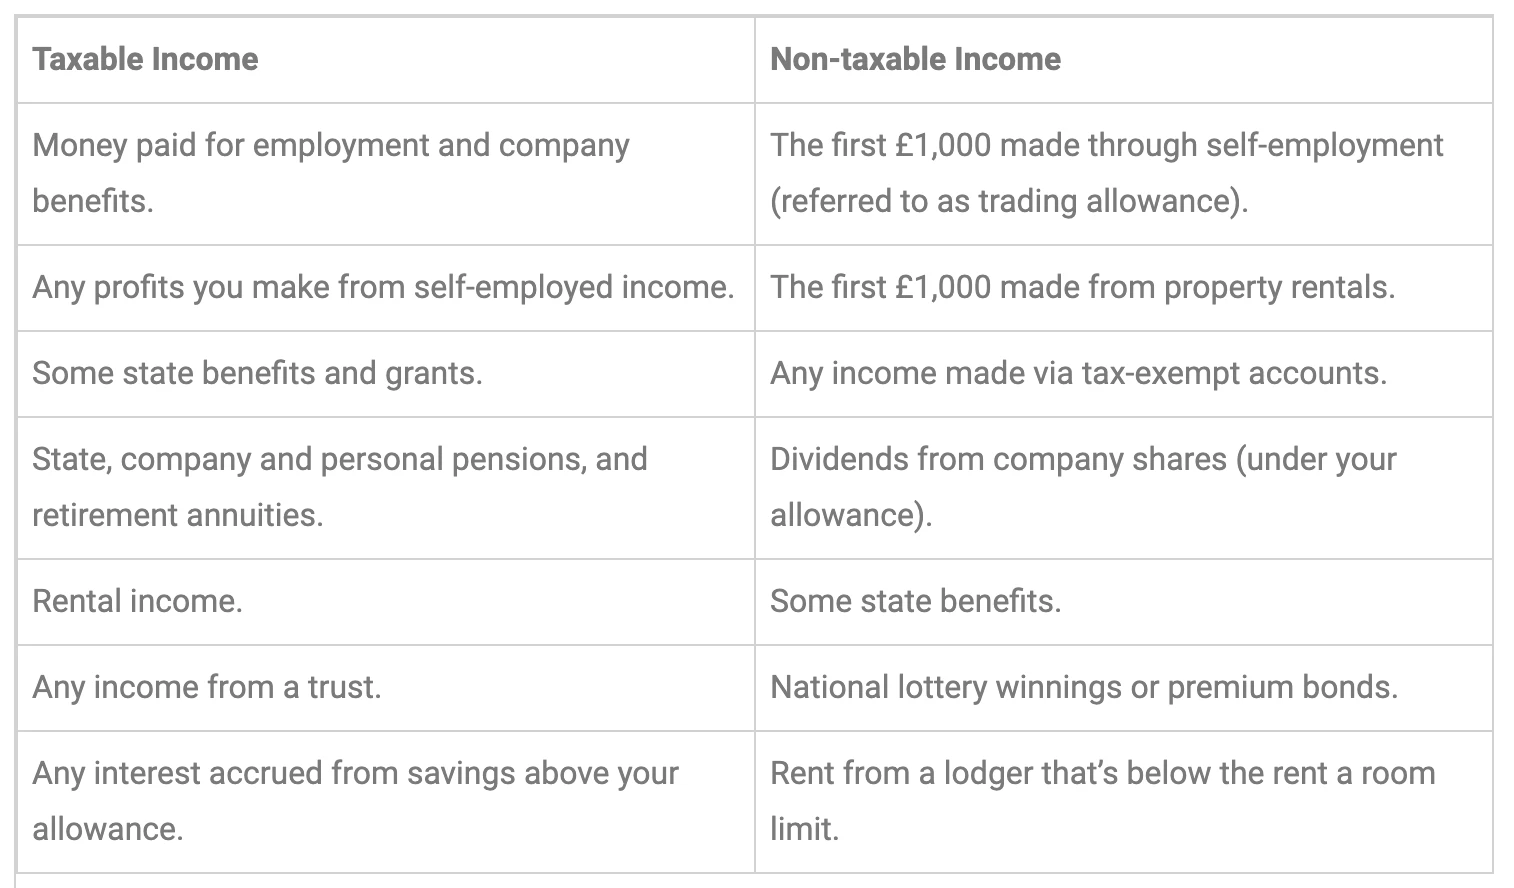Image resolution: width=1514 pixels, height=888 pixels.
Task: Click the trading allowance £1,000 cell
Action: point(1123,173)
